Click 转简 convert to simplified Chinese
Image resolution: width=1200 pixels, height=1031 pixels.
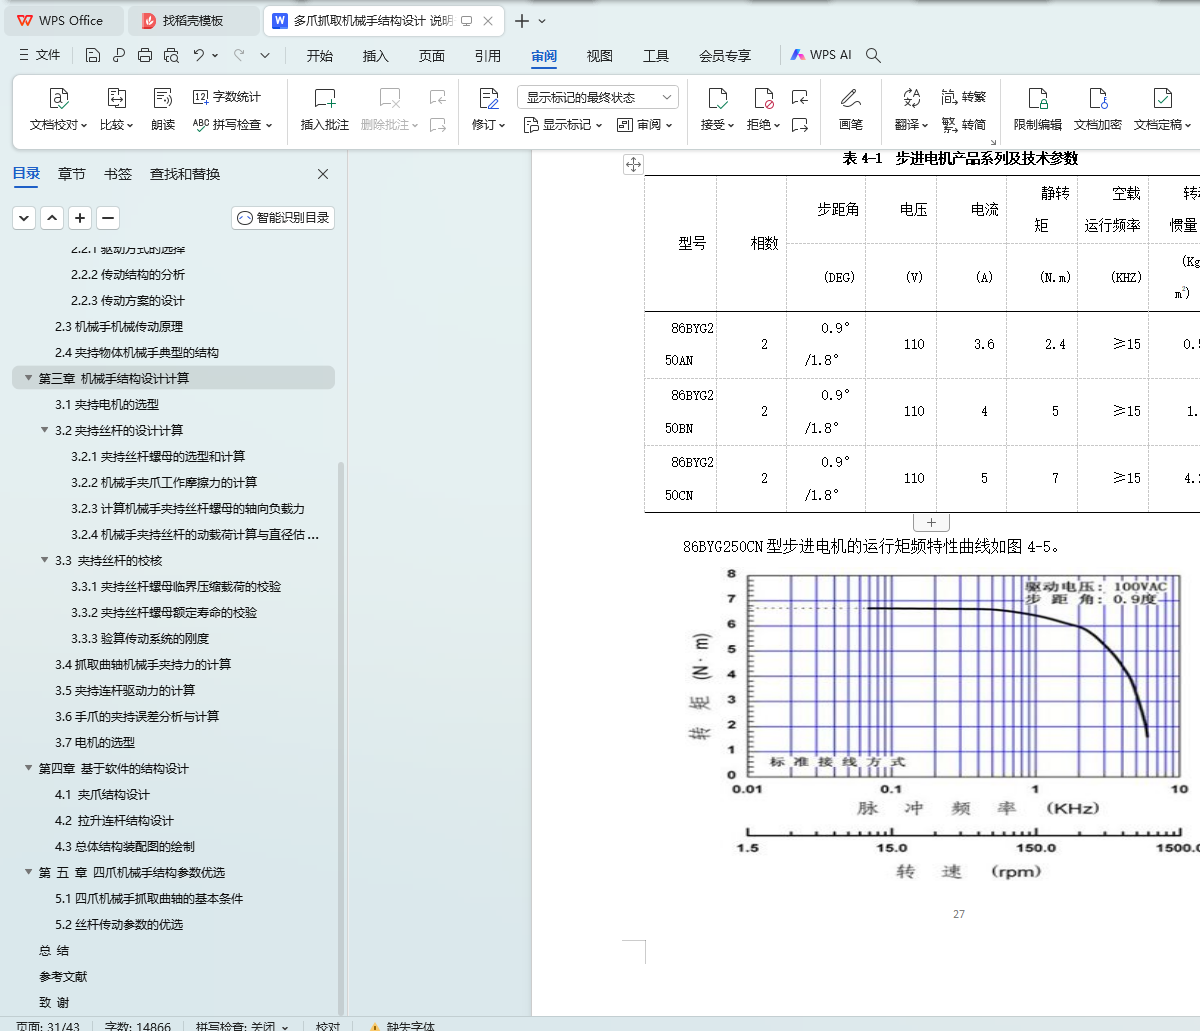click(x=964, y=125)
